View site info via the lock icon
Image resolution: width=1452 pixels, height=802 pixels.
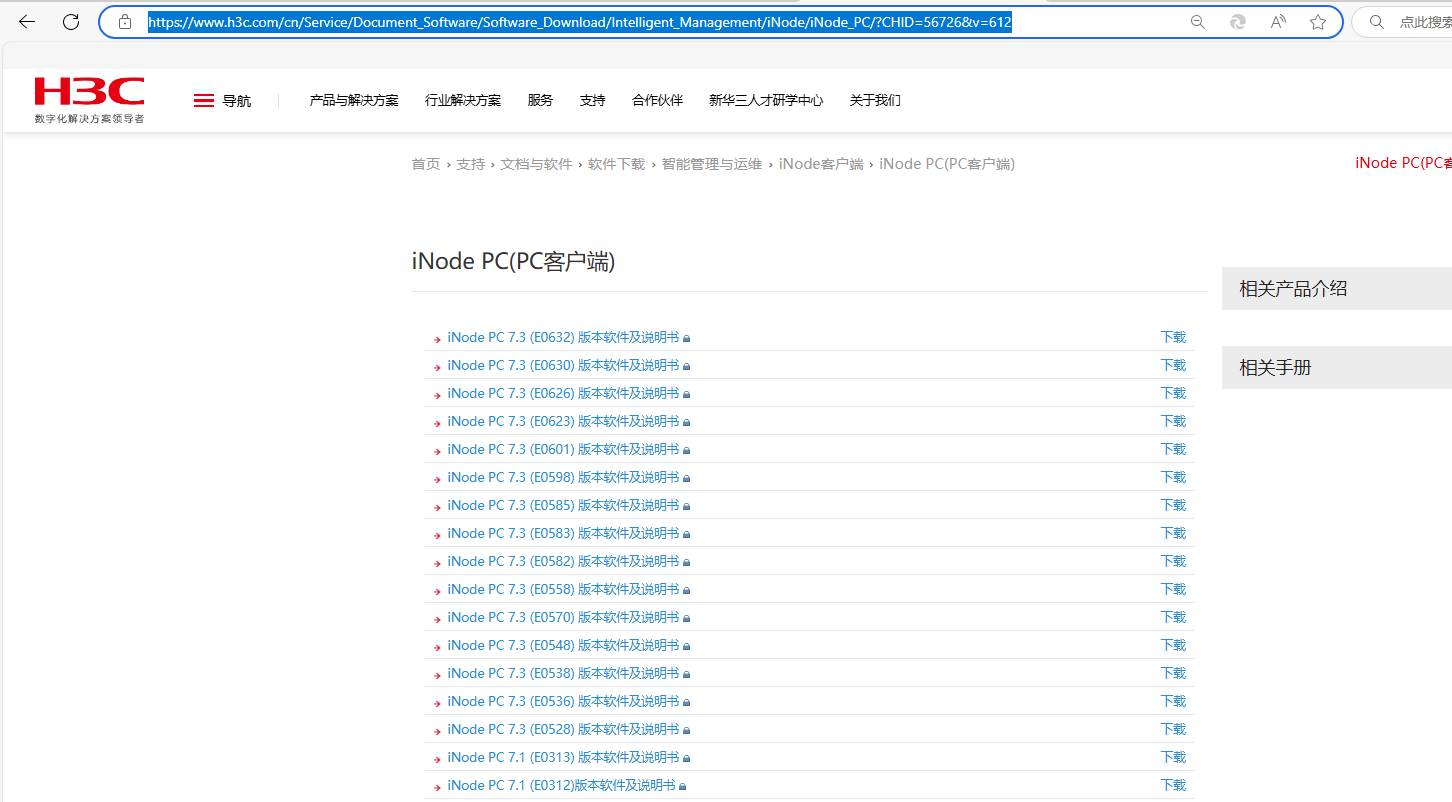pos(125,22)
